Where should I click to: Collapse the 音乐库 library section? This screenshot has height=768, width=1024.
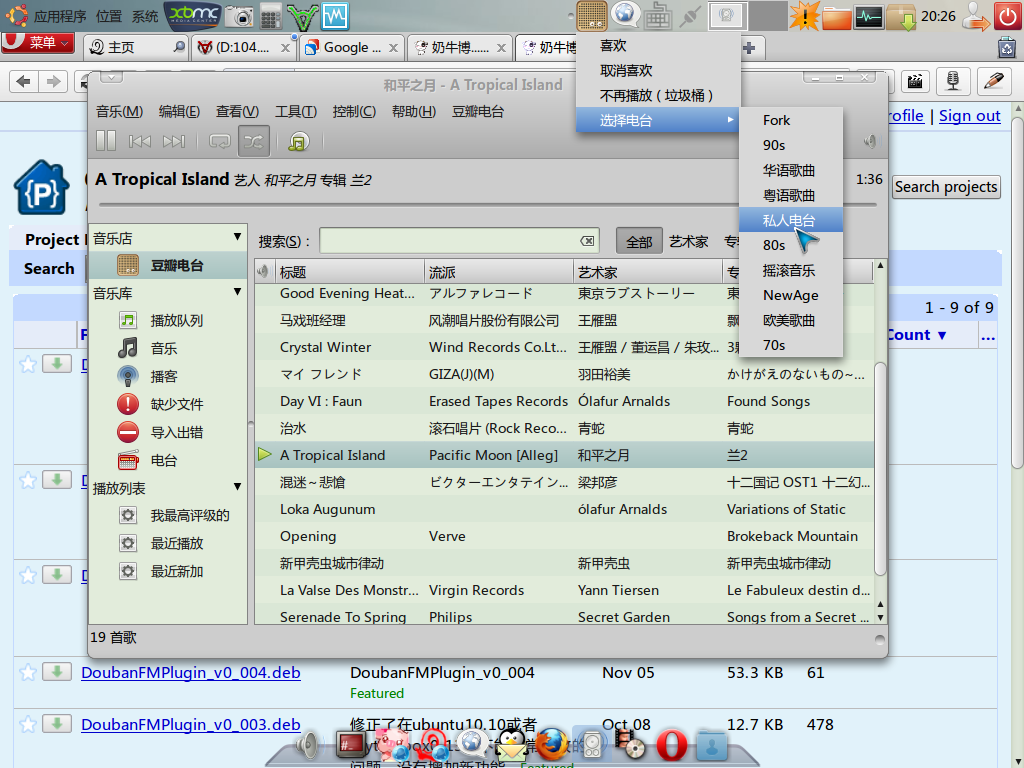[x=237, y=292]
